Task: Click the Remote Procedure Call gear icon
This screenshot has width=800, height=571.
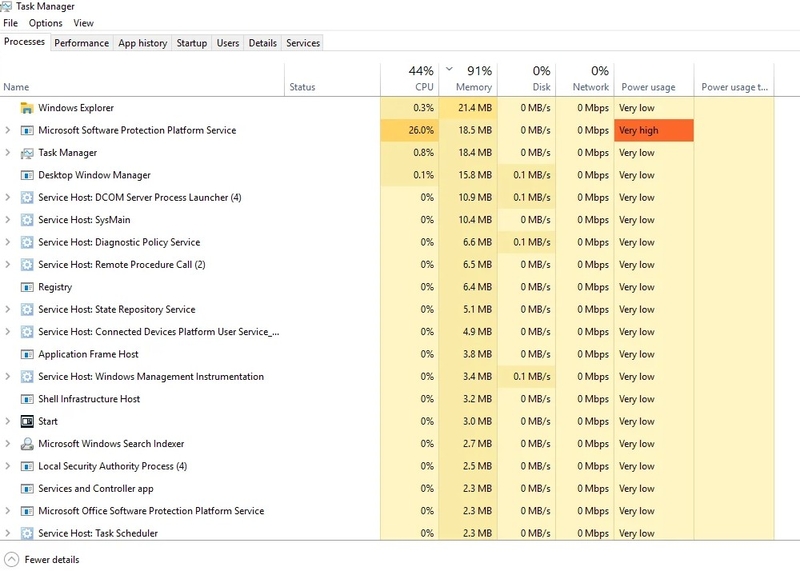Action: 27,265
